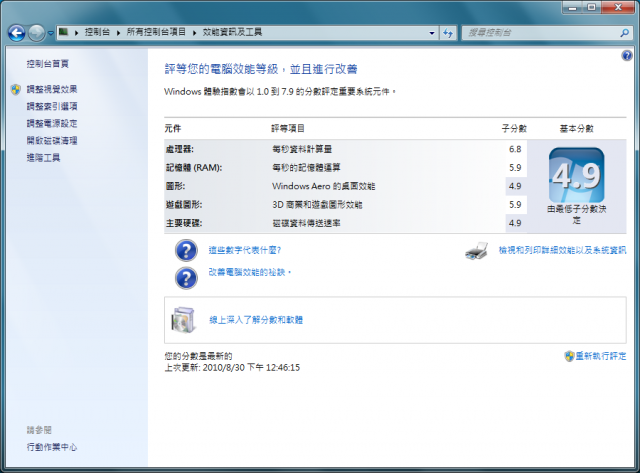Click the 記憶體 (RAM) row label
The width and height of the screenshot is (640, 473).
pyautogui.click(x=194, y=168)
